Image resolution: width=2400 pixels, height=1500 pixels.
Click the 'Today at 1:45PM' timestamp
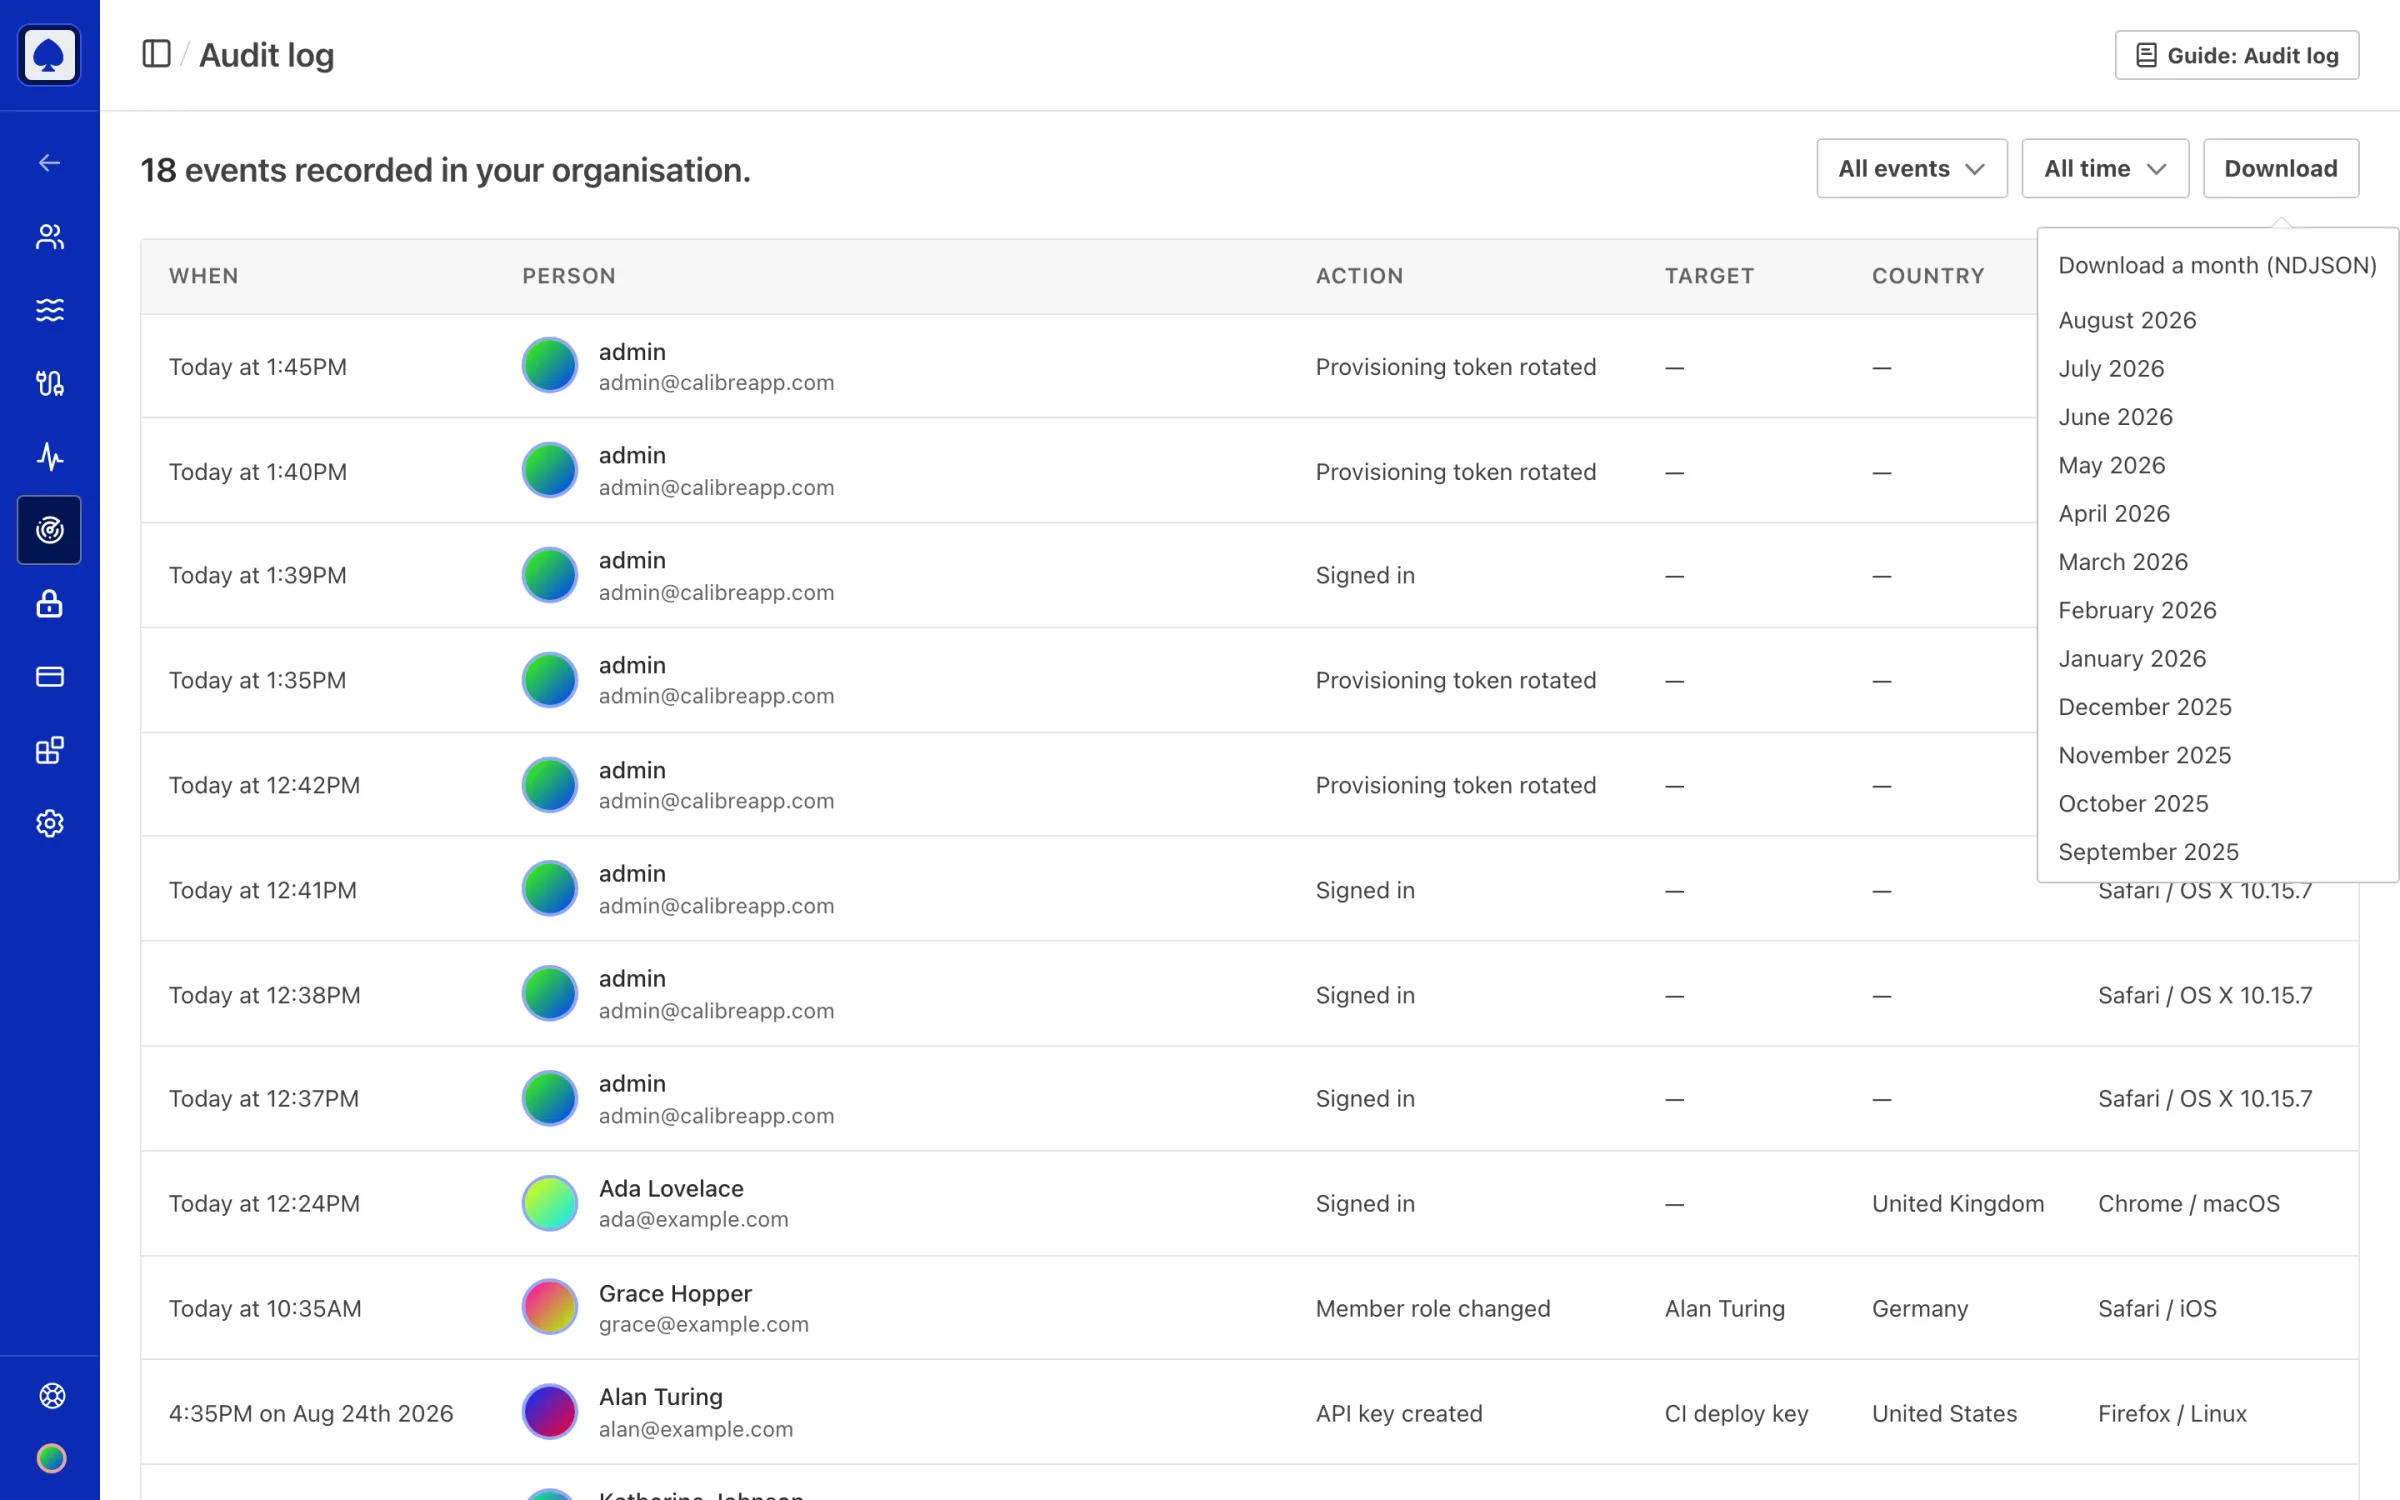pyautogui.click(x=257, y=367)
